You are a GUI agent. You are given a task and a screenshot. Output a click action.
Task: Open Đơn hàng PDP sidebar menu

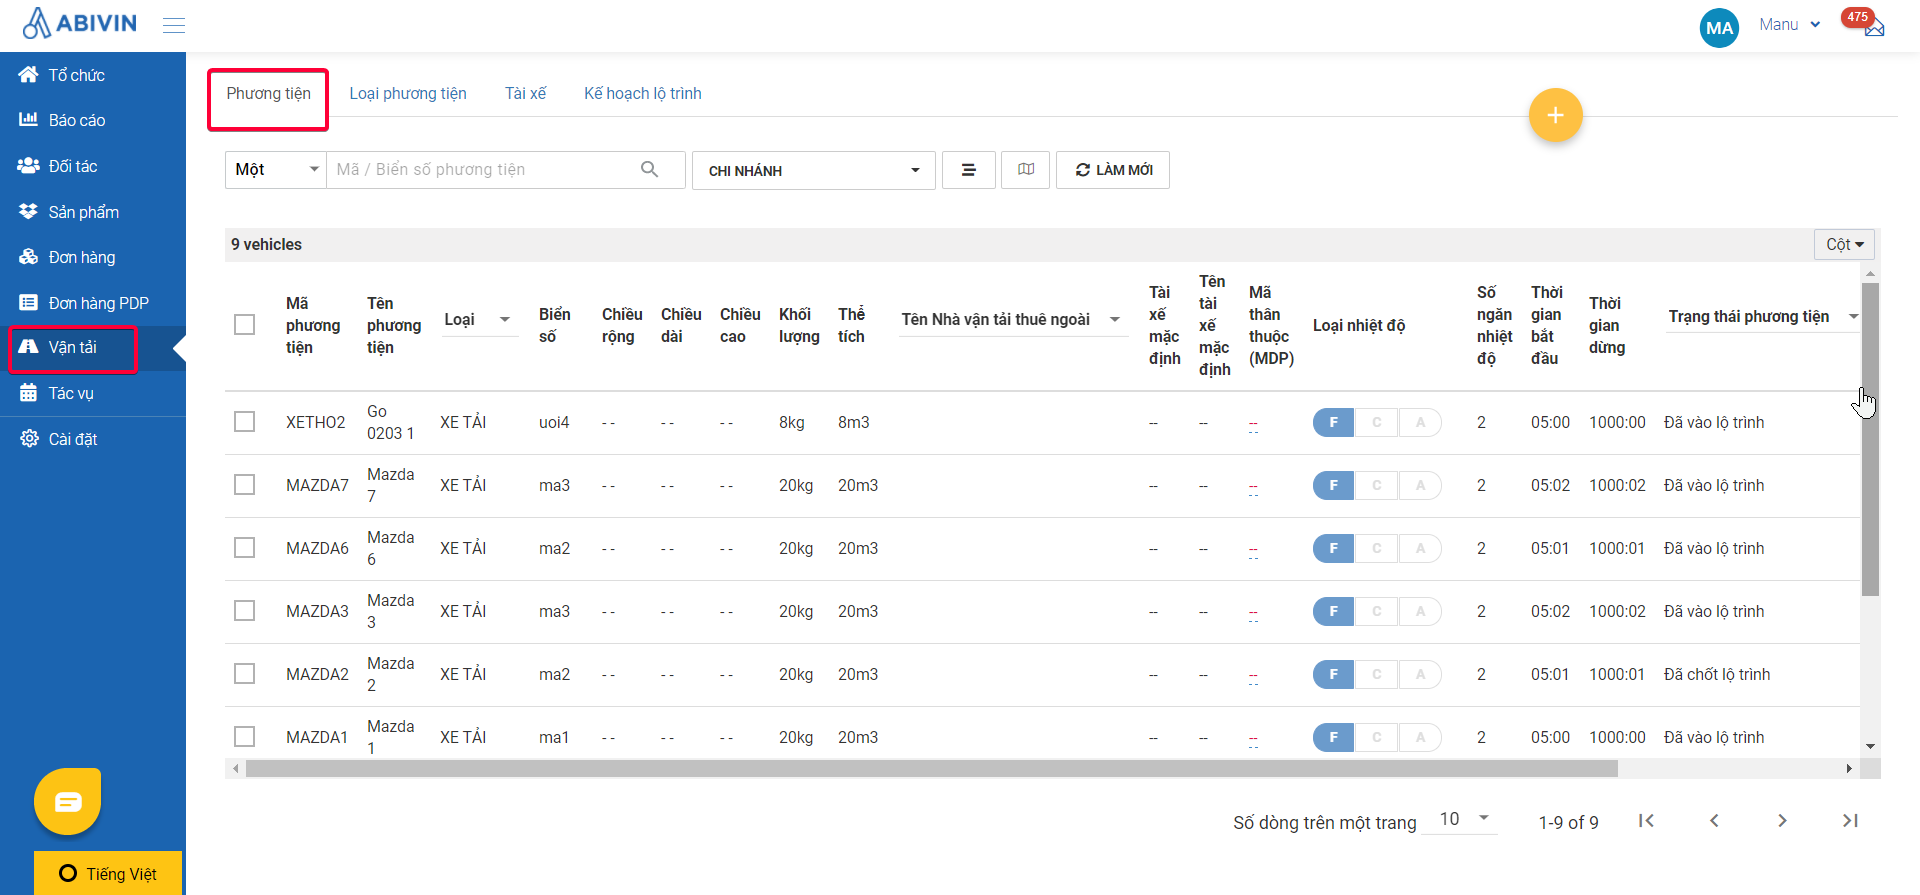tap(93, 303)
